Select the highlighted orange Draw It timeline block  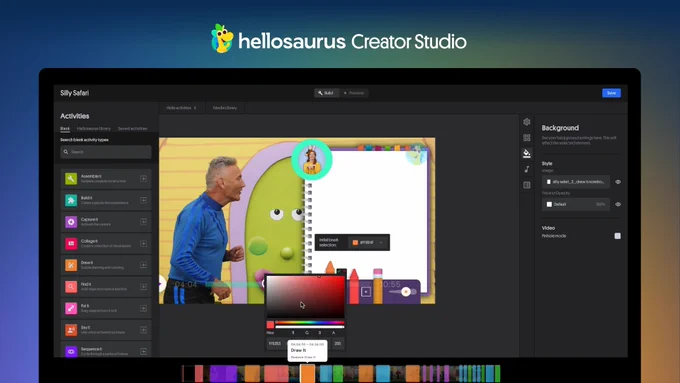307,373
